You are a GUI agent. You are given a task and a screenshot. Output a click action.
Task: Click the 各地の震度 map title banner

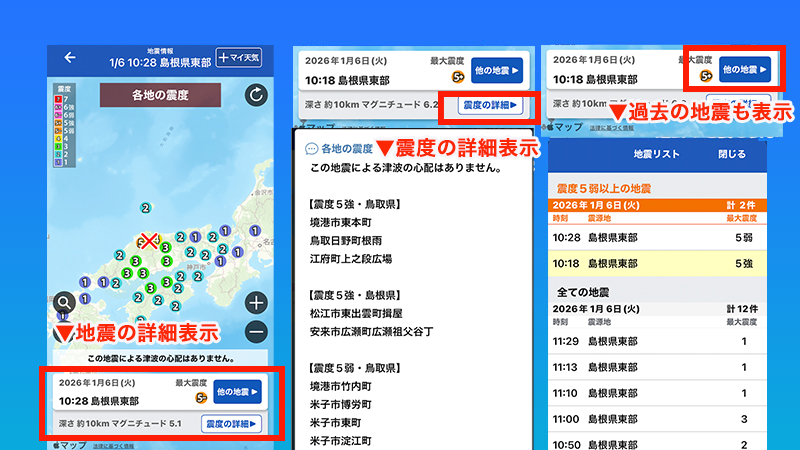[161, 97]
